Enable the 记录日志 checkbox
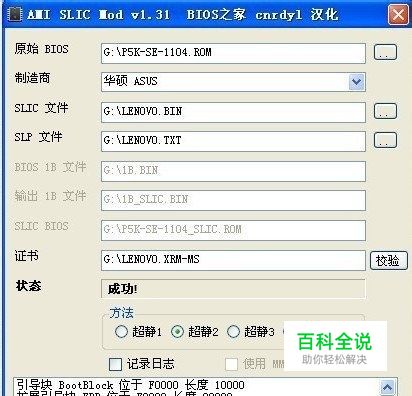 tap(115, 364)
